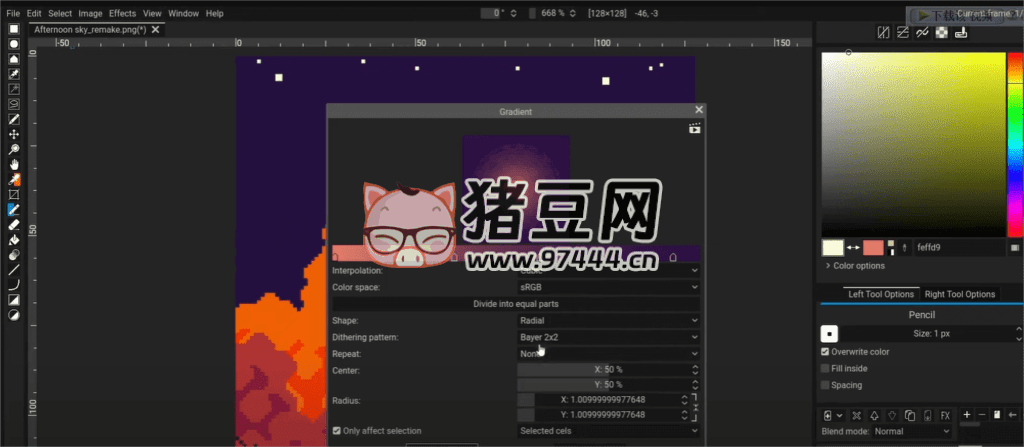Select the Lasso selection tool

[x=14, y=104]
